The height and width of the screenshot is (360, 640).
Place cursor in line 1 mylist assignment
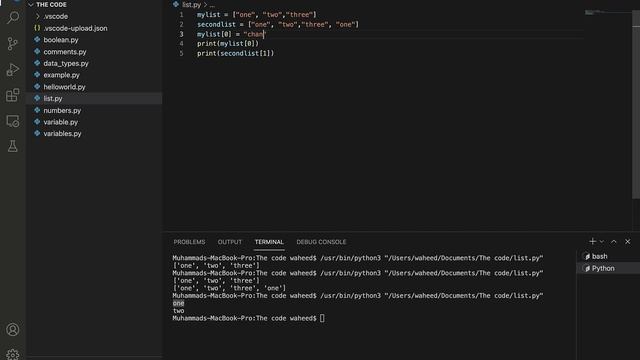[x=257, y=15]
